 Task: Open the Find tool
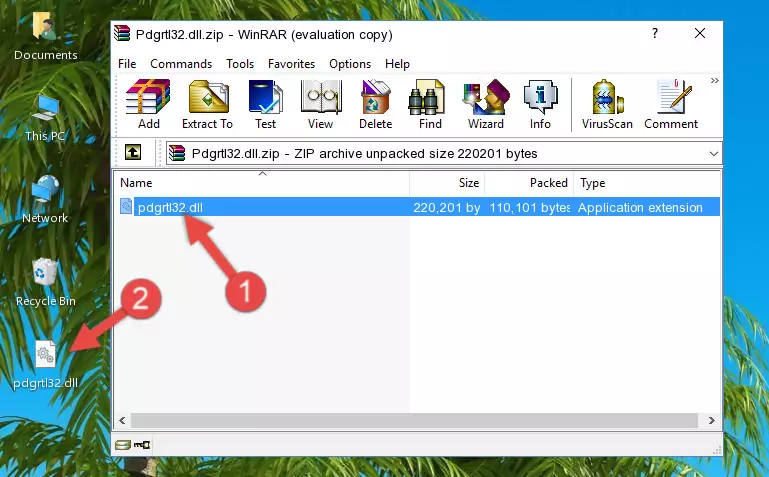coord(430,104)
